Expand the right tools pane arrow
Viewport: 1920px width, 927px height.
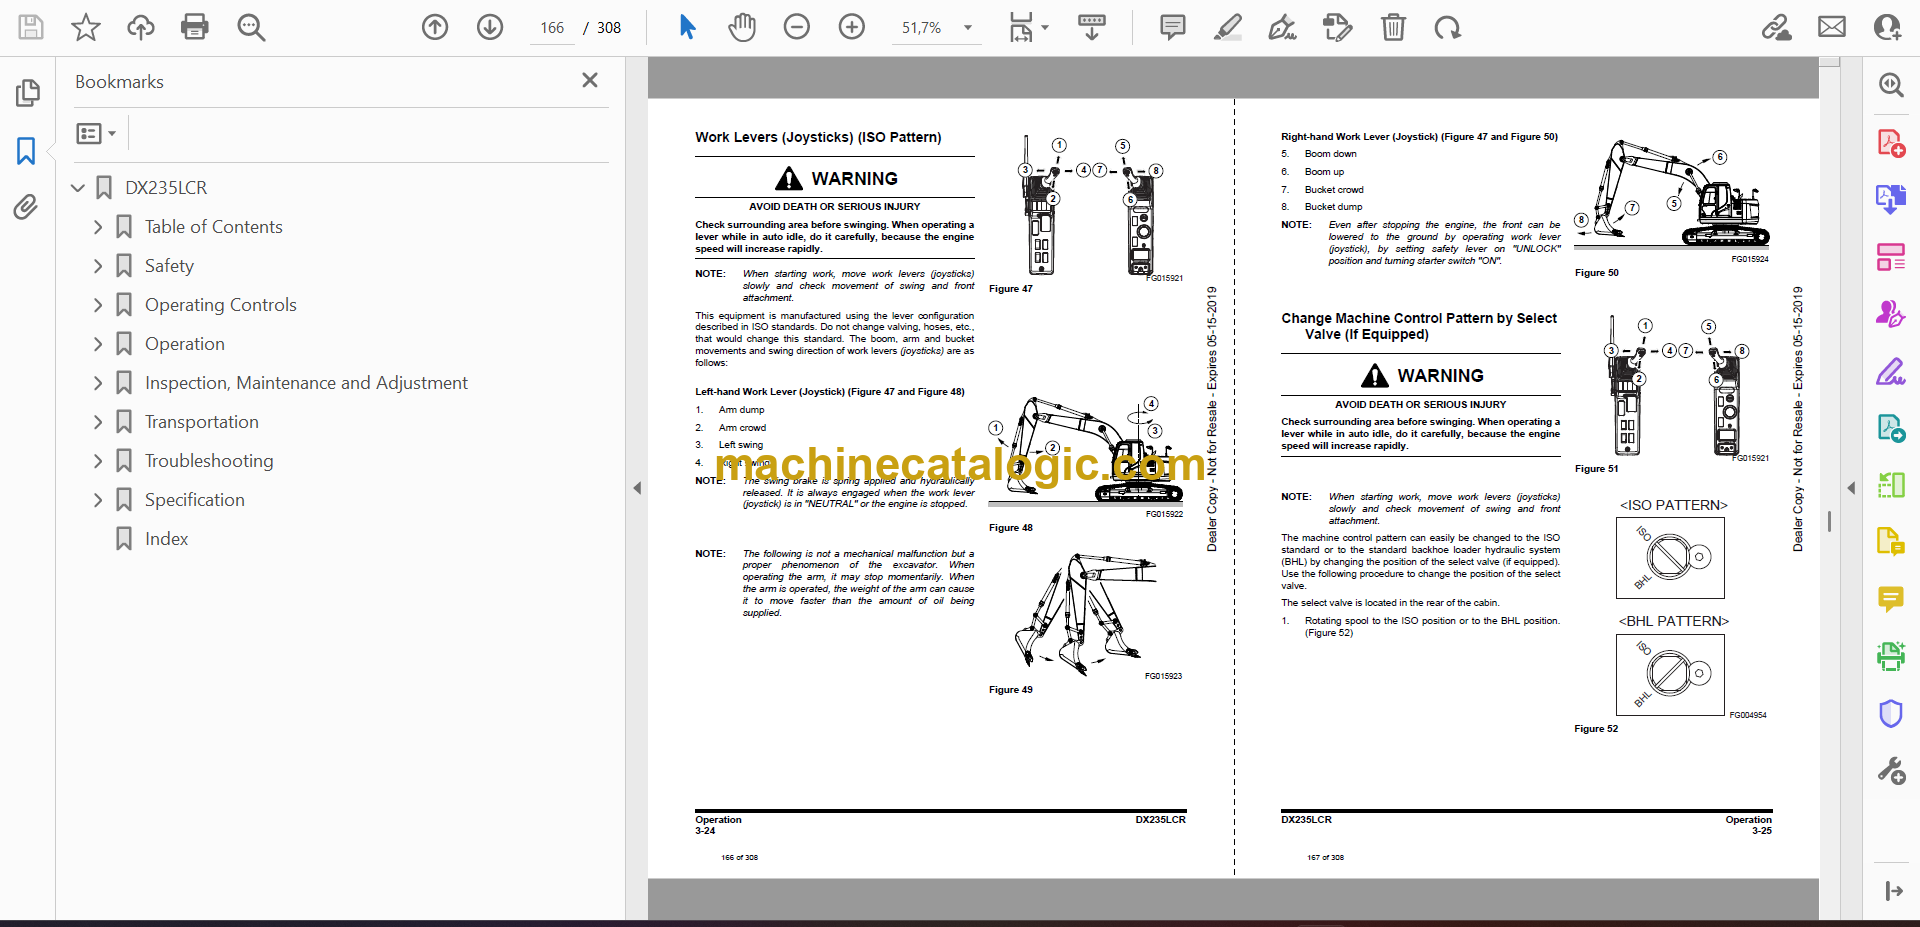(x=1851, y=488)
